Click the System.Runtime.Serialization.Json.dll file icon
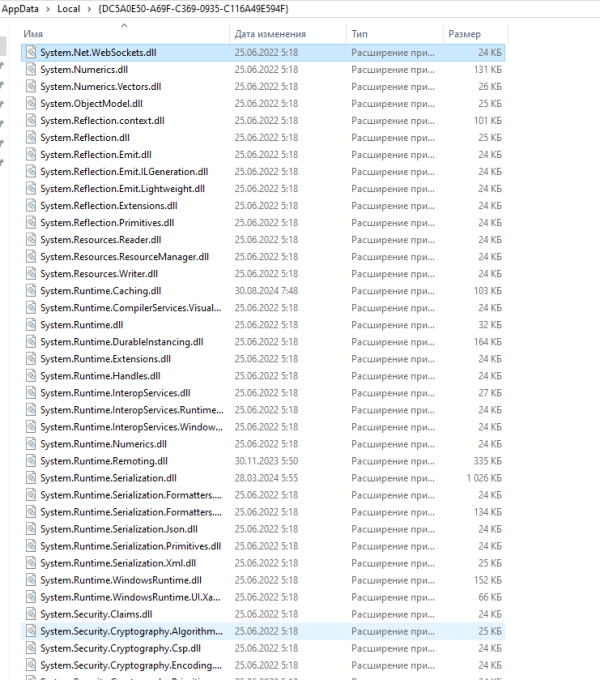This screenshot has height=680, width=600. point(31,529)
